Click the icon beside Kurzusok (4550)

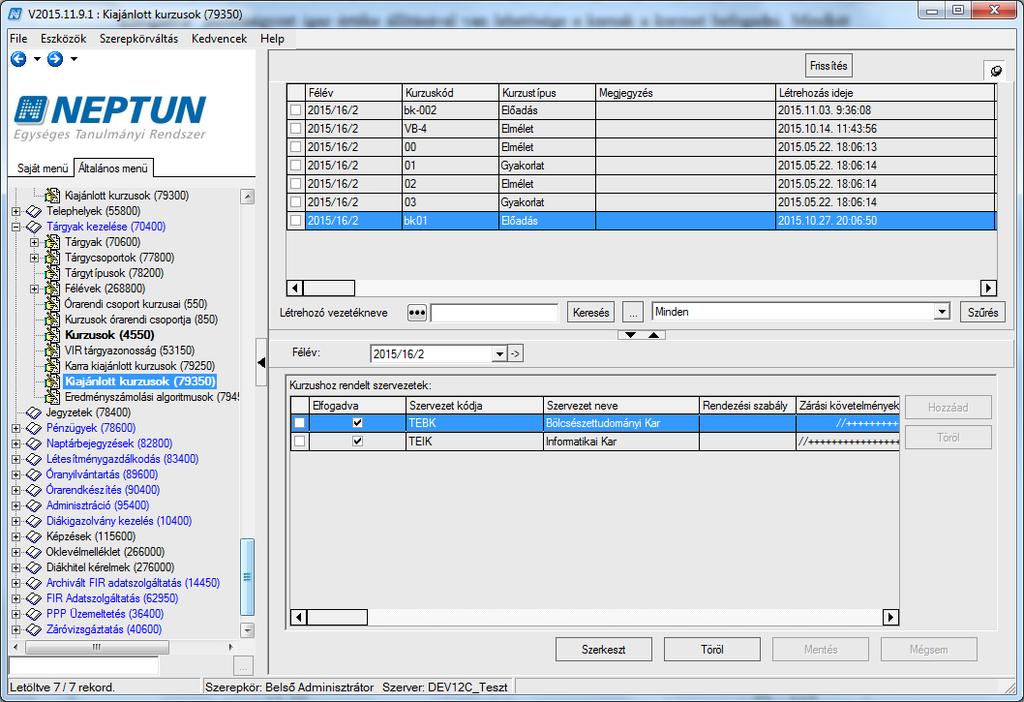53,335
